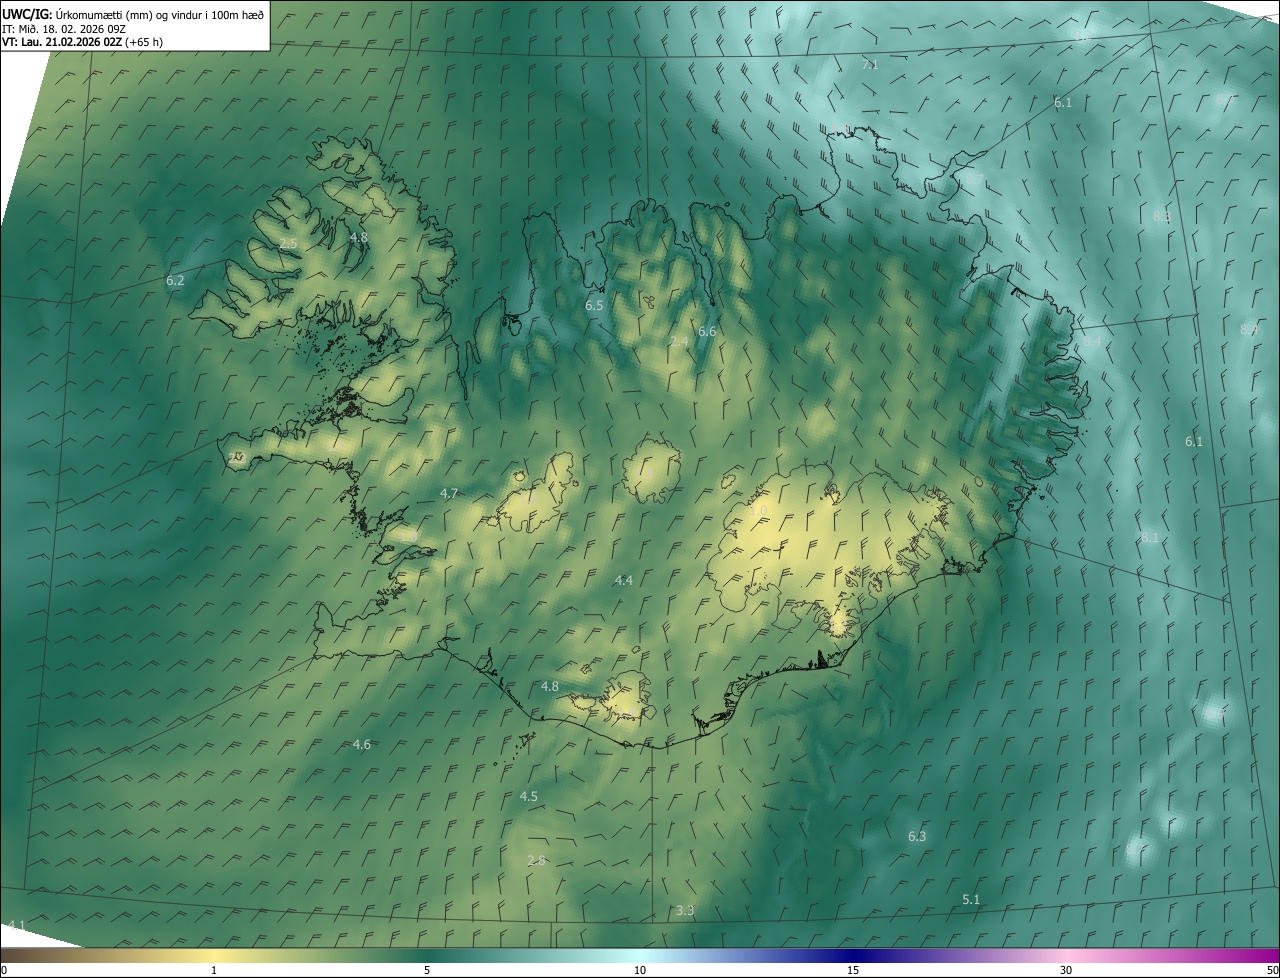Pick the 2.8 value label
This screenshot has height=978, width=1280.
pyautogui.click(x=536, y=860)
